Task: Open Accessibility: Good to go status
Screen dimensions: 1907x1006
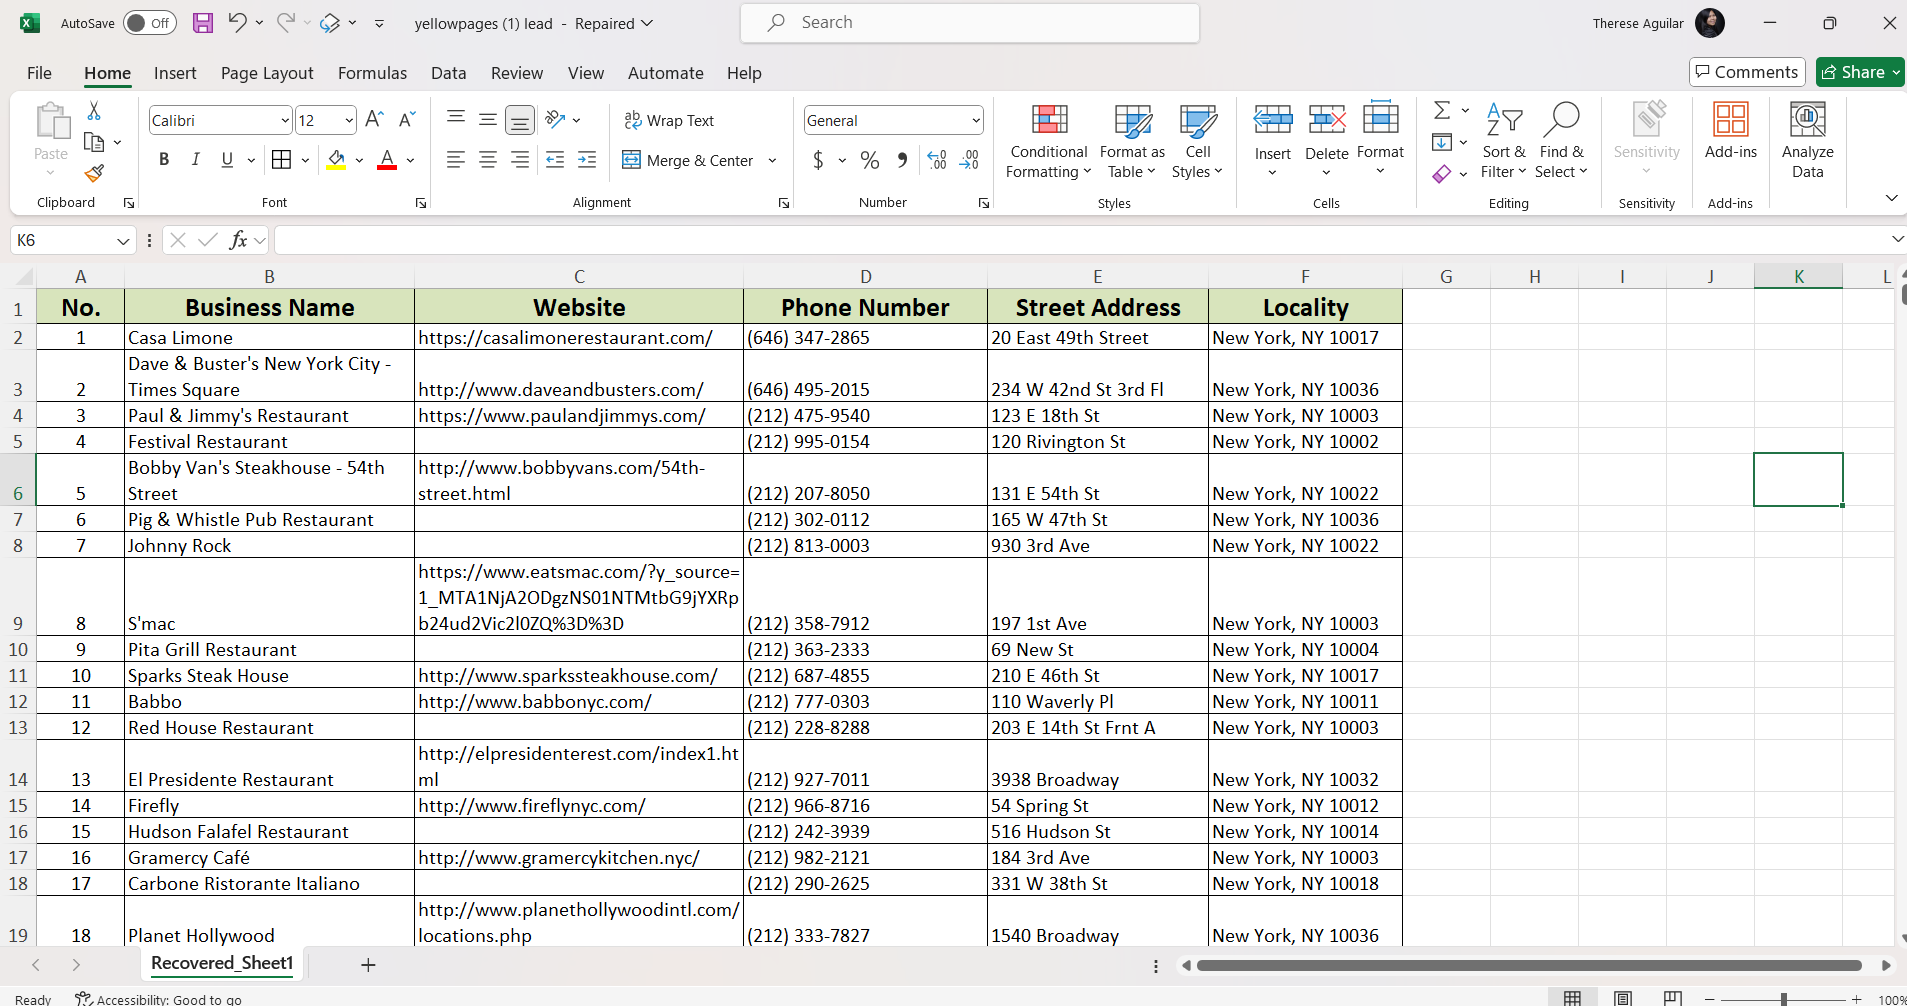Action: tap(159, 998)
